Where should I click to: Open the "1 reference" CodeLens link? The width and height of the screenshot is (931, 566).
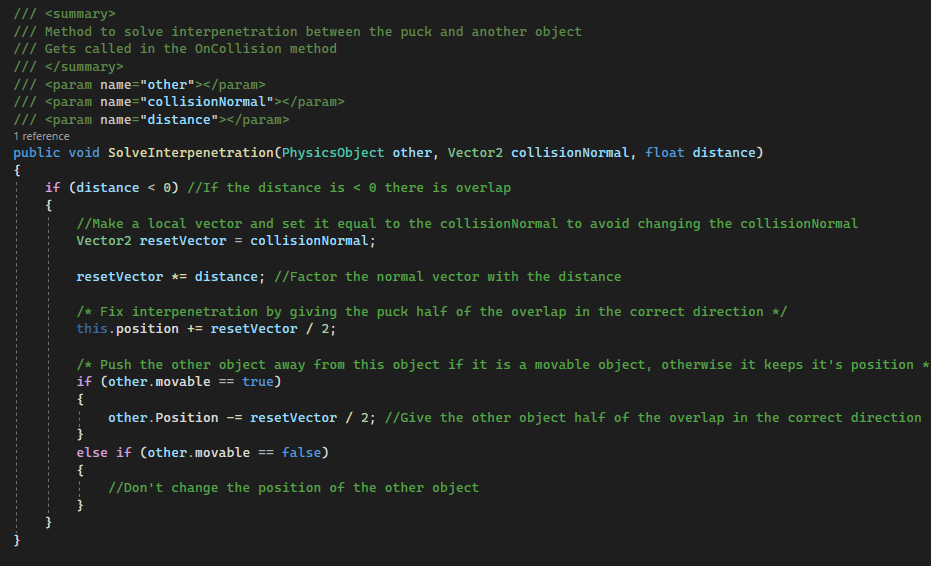[x=41, y=136]
